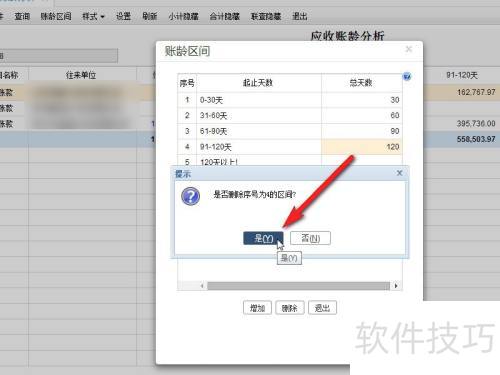500x375 pixels.
Task: Click the left arrow of the horizontal scrollbar
Action: tap(202, 286)
